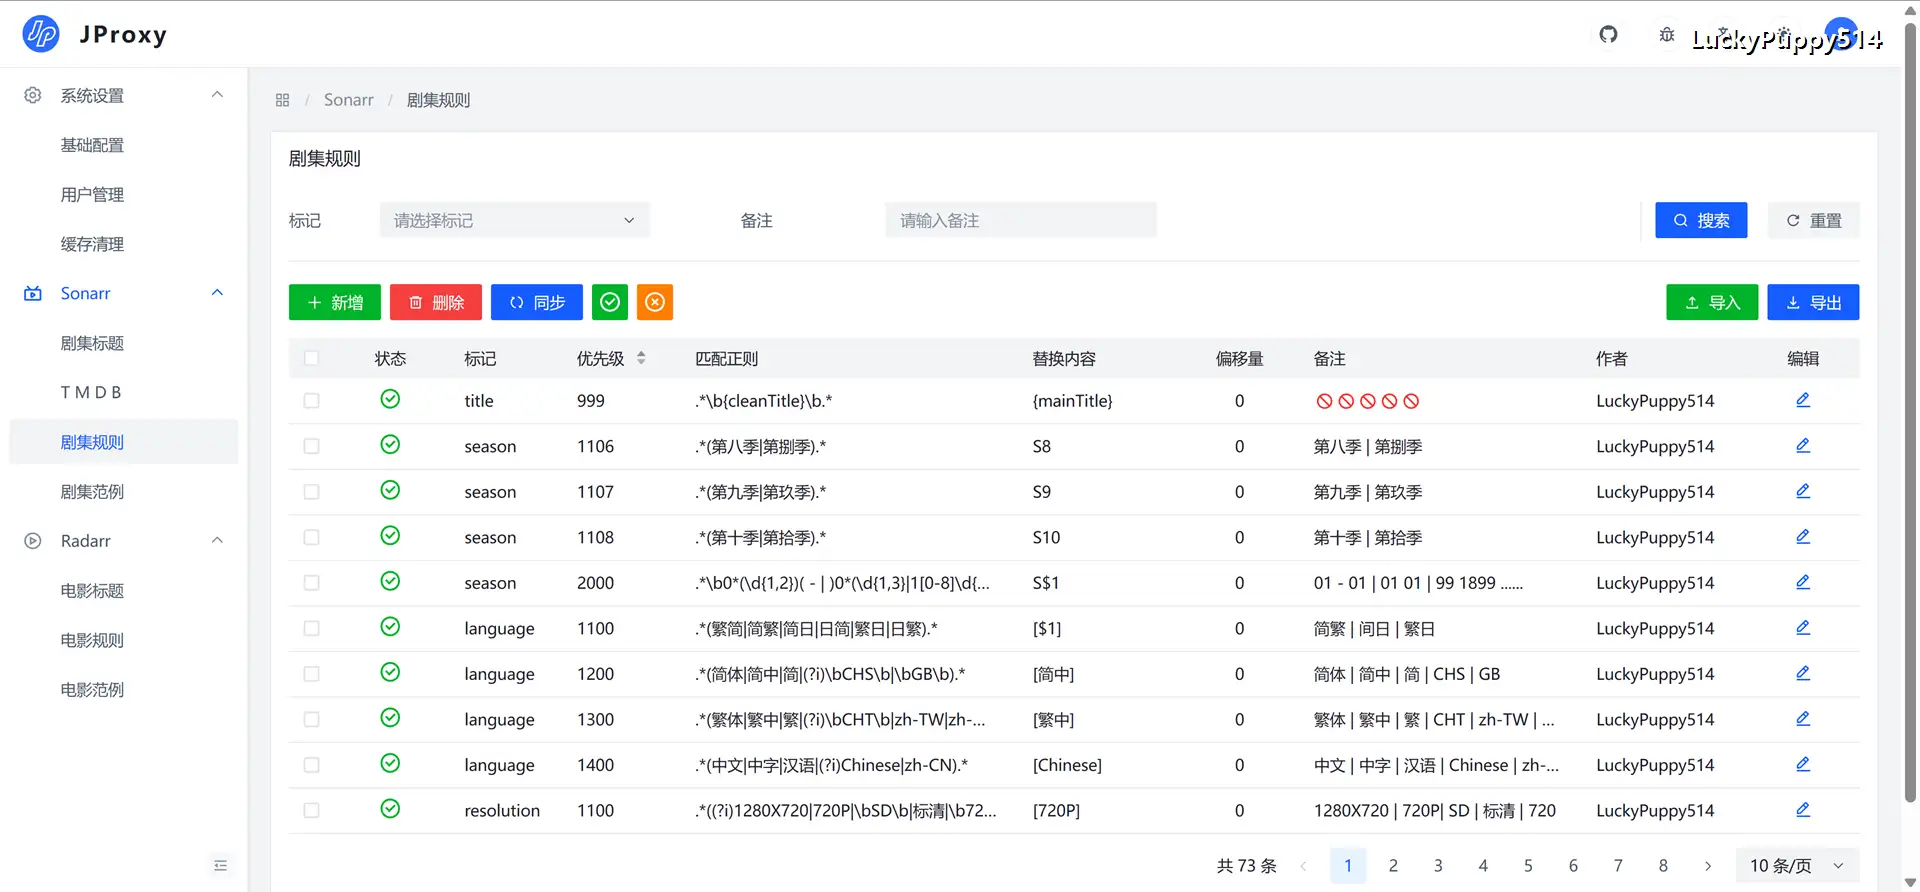
Task: Open 剧集标题 in the Sonarr menu
Action: (x=92, y=343)
